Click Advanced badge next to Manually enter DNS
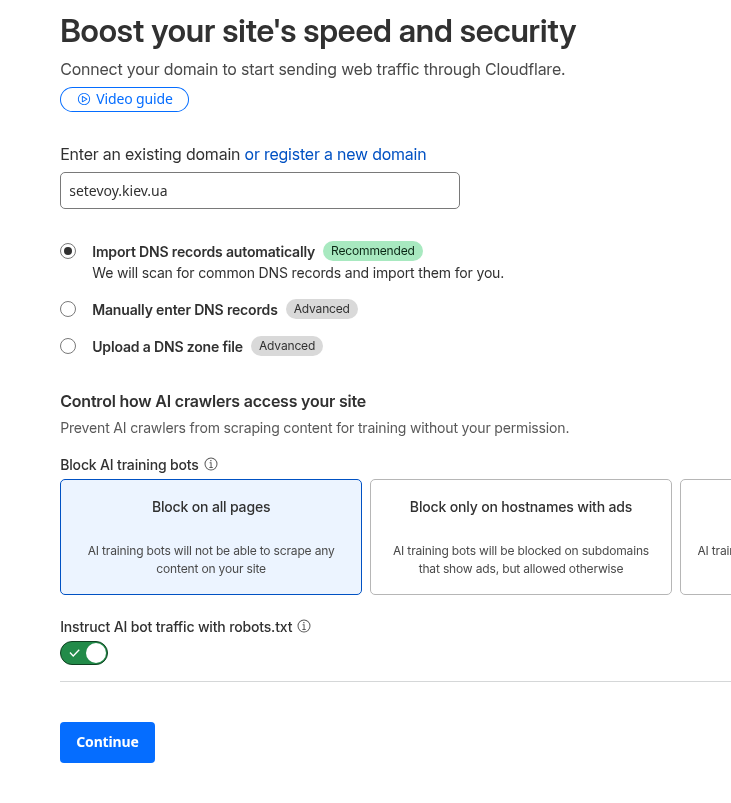This screenshot has height=803, width=731. [321, 309]
